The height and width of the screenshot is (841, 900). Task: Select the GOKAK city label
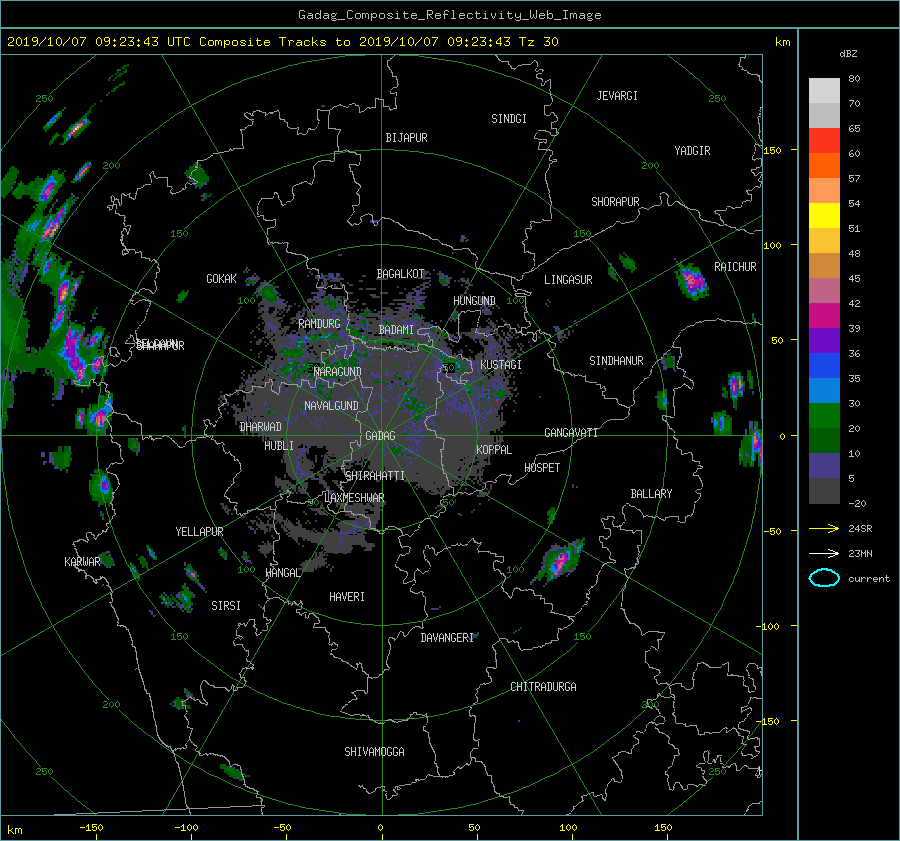pos(222,279)
